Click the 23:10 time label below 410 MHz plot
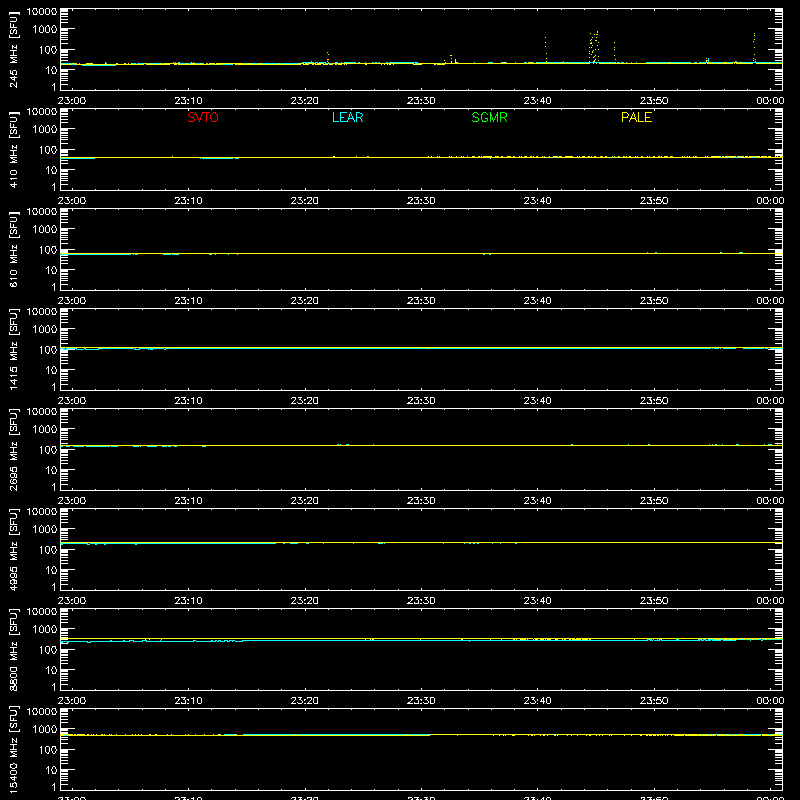 (188, 201)
